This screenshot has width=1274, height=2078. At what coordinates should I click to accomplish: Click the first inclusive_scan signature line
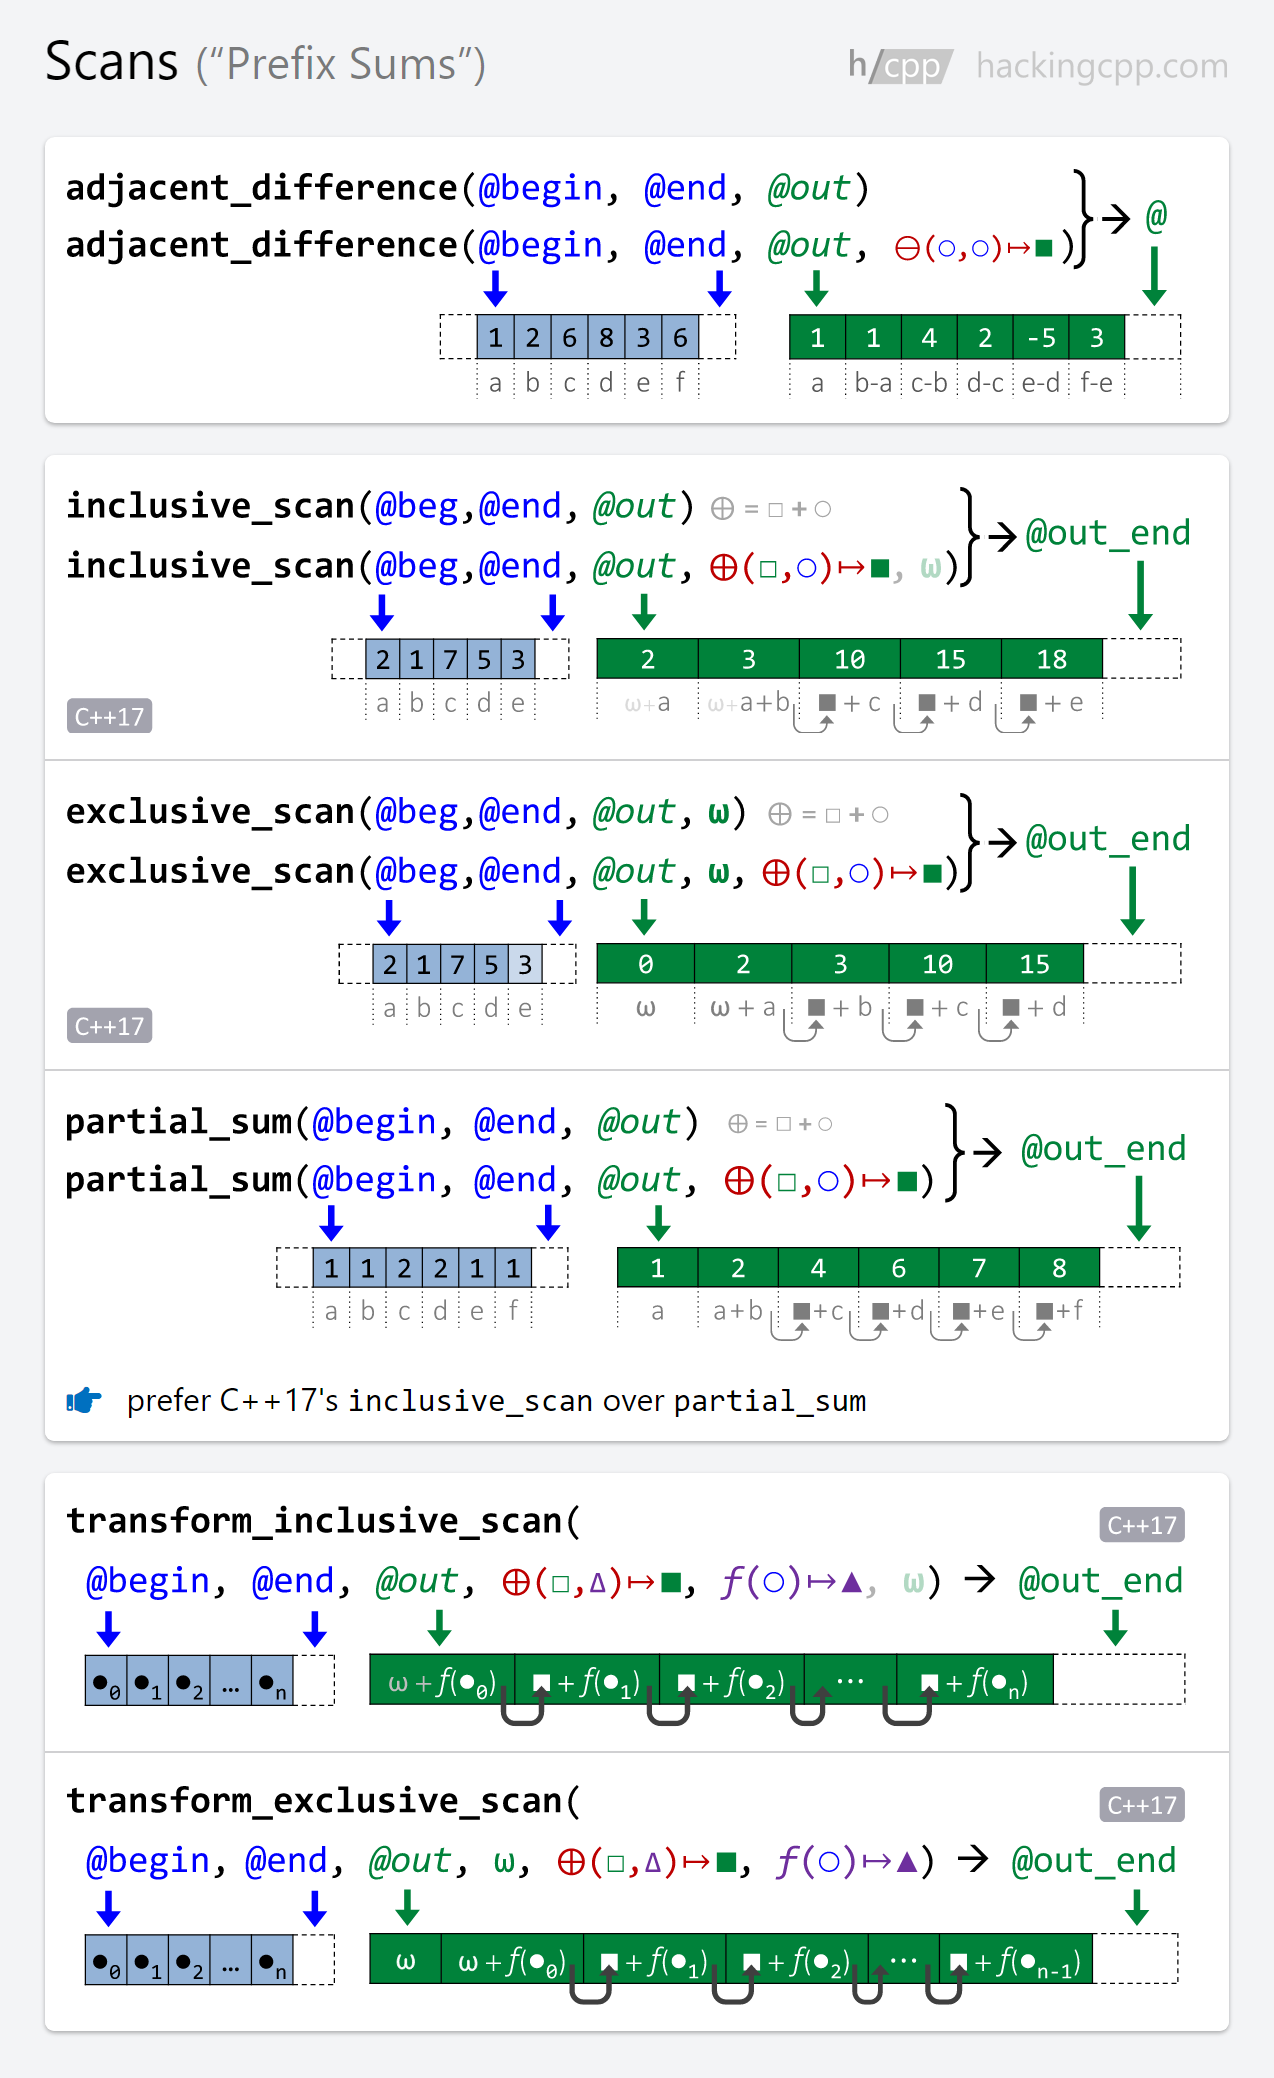coord(380,507)
